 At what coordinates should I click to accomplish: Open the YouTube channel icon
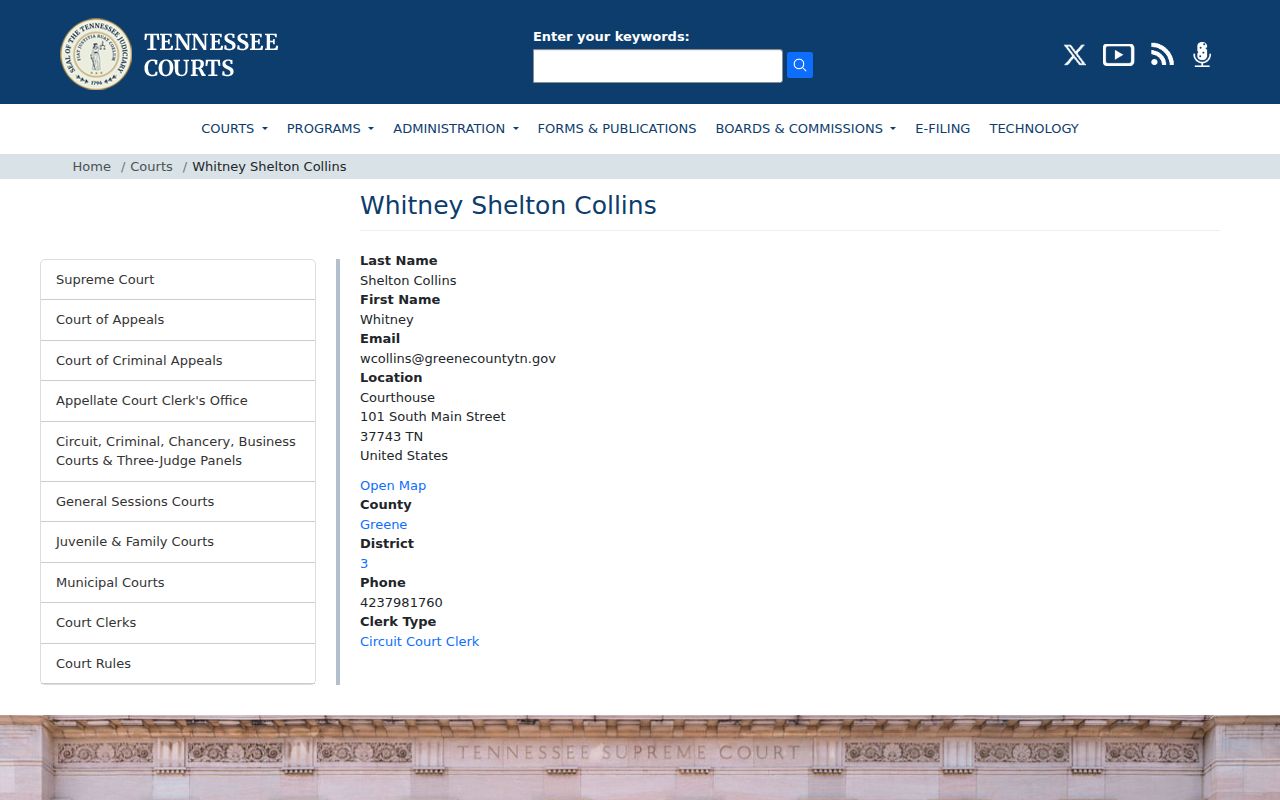pyautogui.click(x=1118, y=55)
